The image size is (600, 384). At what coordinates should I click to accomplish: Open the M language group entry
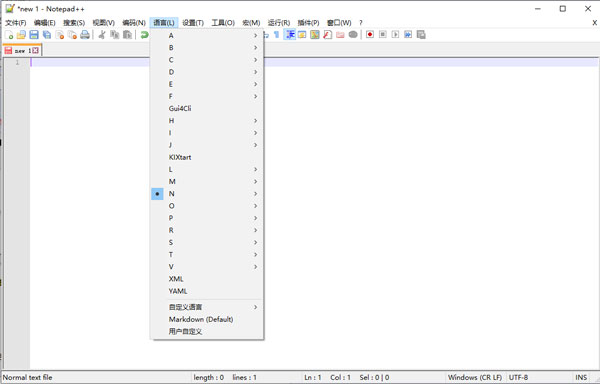(207, 182)
